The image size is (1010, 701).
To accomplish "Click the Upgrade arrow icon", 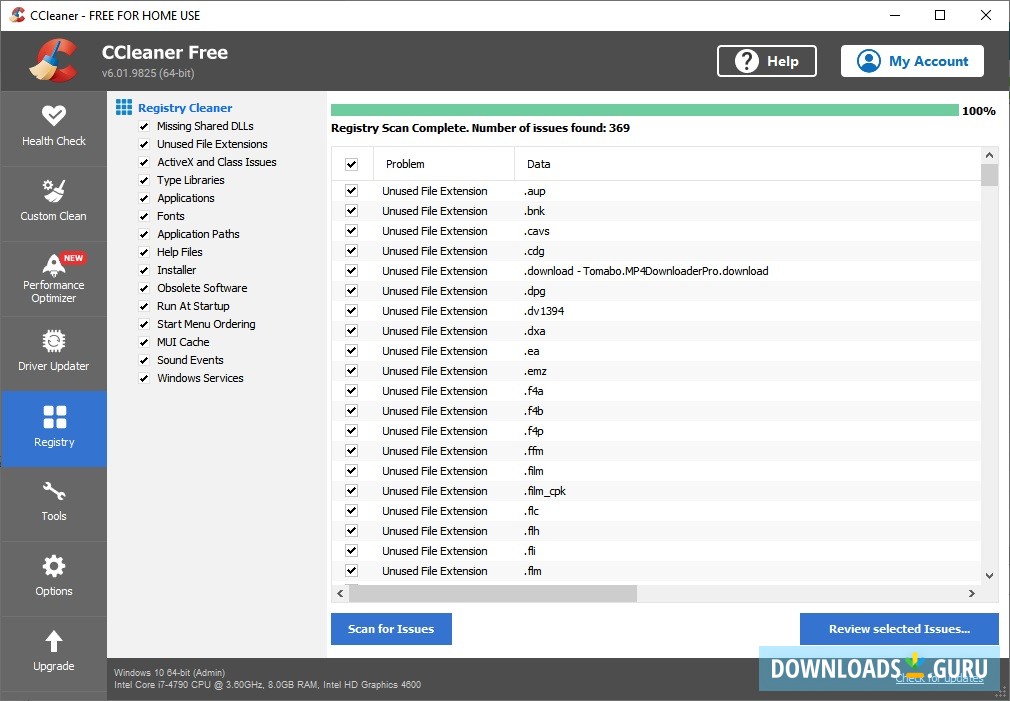I will click(x=54, y=645).
